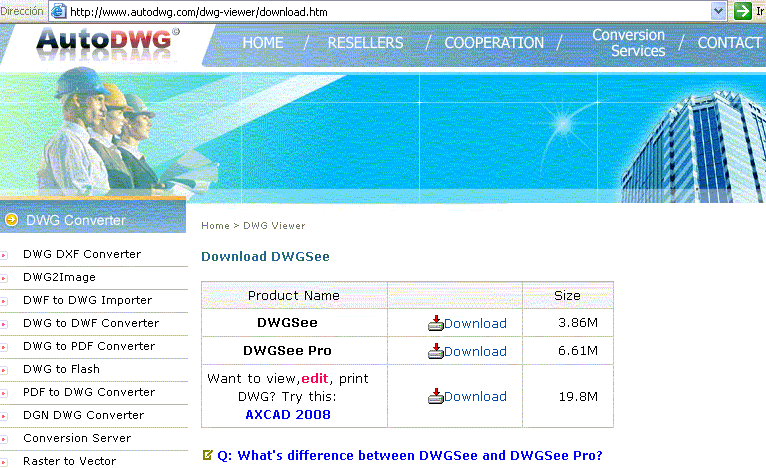Image resolution: width=766 pixels, height=468 pixels.
Task: Click the 'Size' column header
Action: coord(567,296)
